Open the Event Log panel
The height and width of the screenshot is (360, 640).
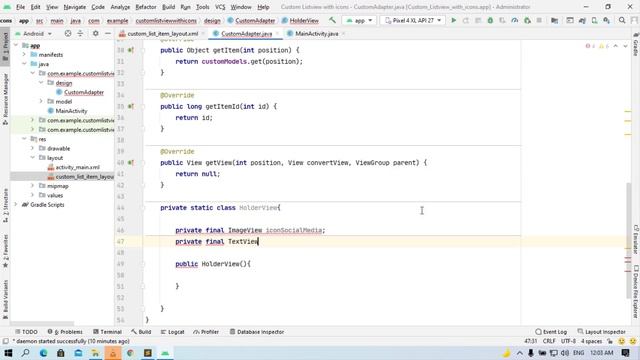(551, 332)
